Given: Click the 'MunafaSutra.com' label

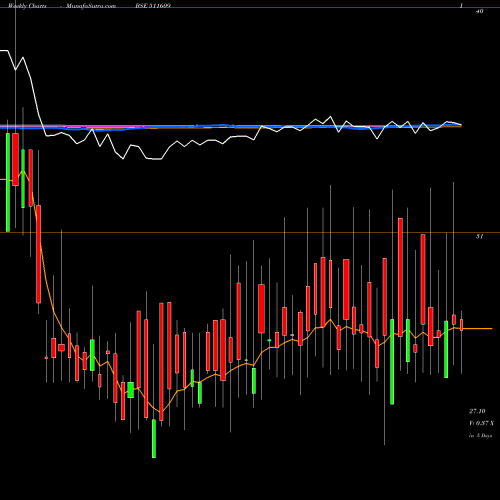Looking at the screenshot, I should tap(91, 6).
